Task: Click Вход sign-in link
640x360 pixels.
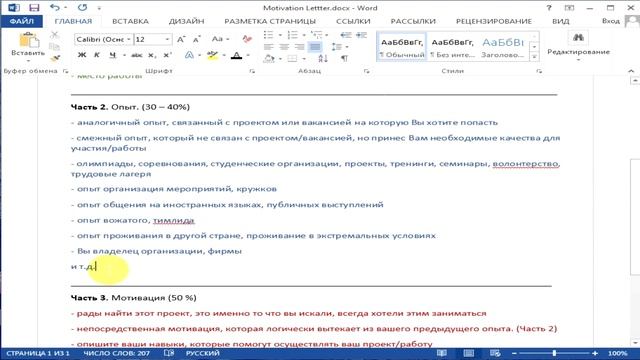Action: tap(611, 21)
